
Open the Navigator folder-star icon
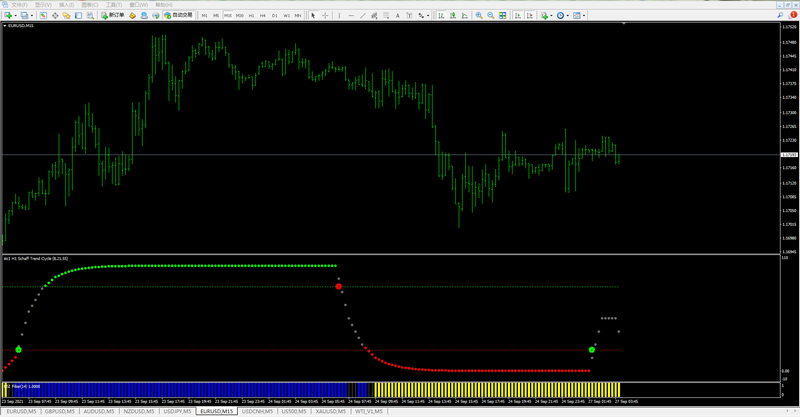click(66, 16)
